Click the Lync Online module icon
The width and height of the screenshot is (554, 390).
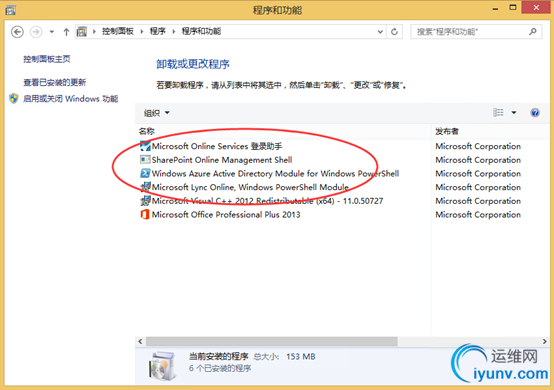tap(145, 187)
